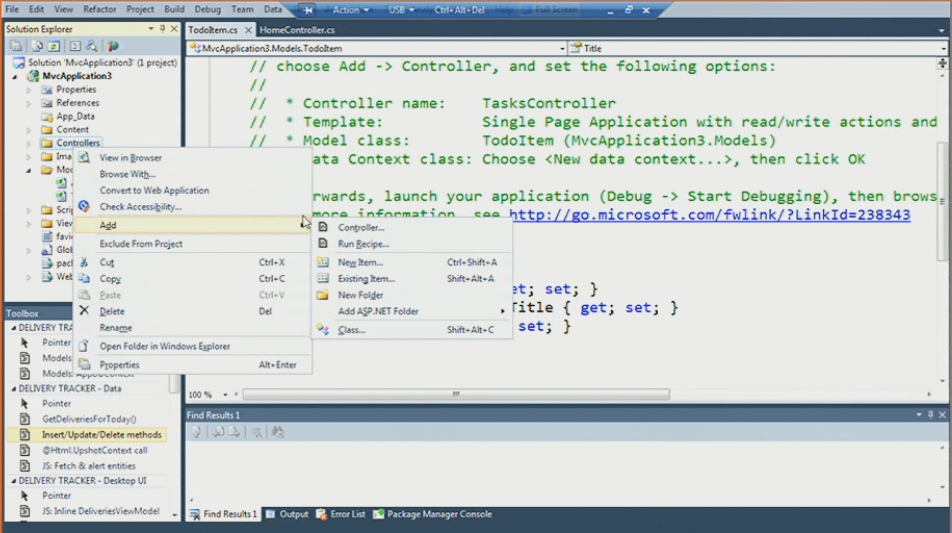
Task: Click Exclude From Project
Action: pos(141,244)
